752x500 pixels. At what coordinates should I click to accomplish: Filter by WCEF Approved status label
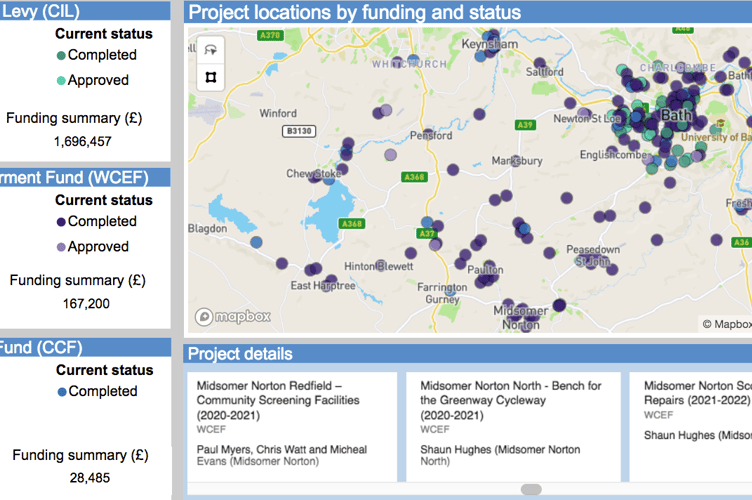(x=98, y=247)
